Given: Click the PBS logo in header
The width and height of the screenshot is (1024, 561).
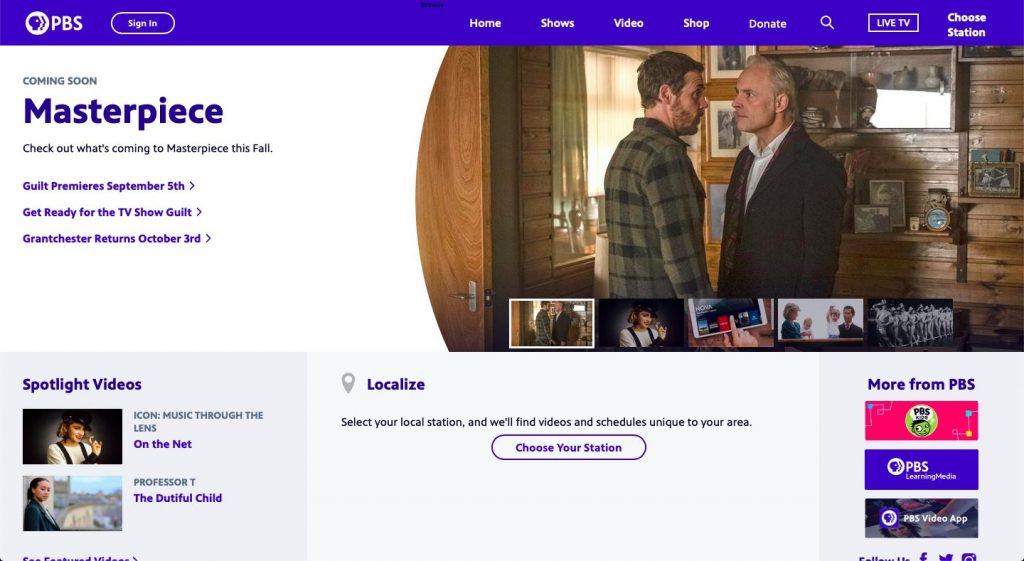Looking at the screenshot, I should coord(54,23).
